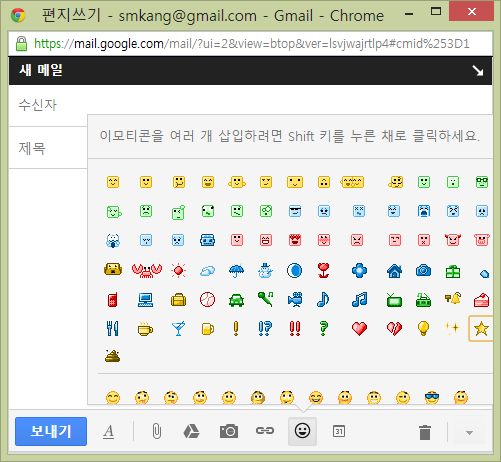Insert the blue cloud emoticon
The image size is (501, 462).
click(207, 271)
